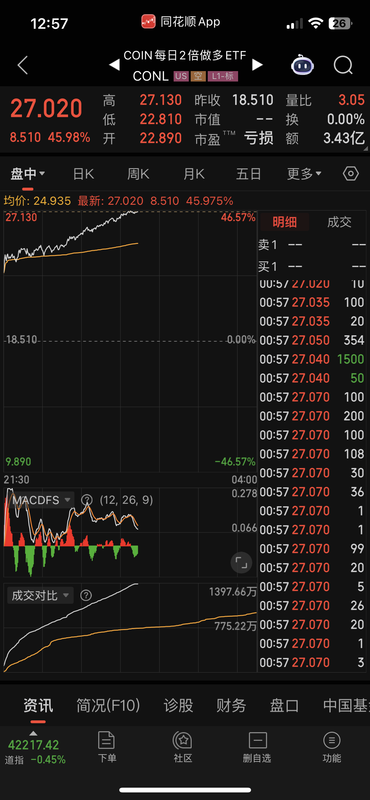Screen dimensions: 370x800
Task: Tap the L1-标 quote level tag
Action: [x=222, y=76]
